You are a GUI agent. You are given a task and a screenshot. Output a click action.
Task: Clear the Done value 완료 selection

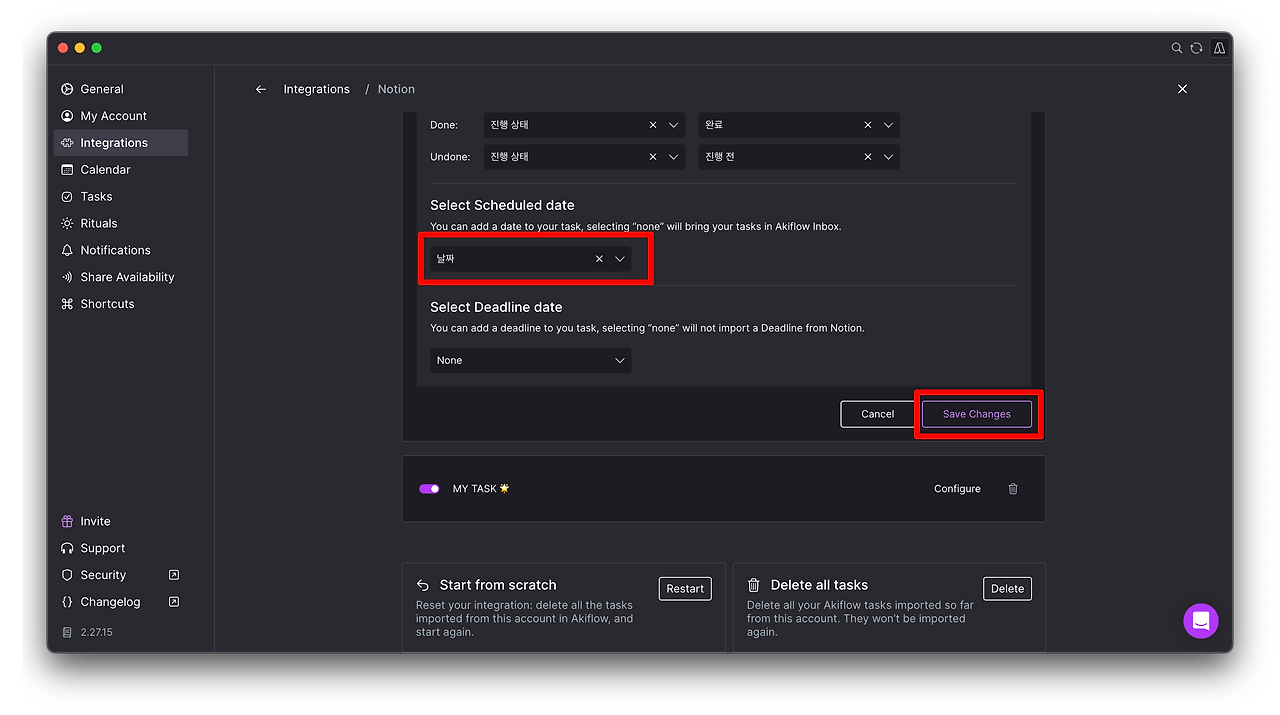coord(867,125)
